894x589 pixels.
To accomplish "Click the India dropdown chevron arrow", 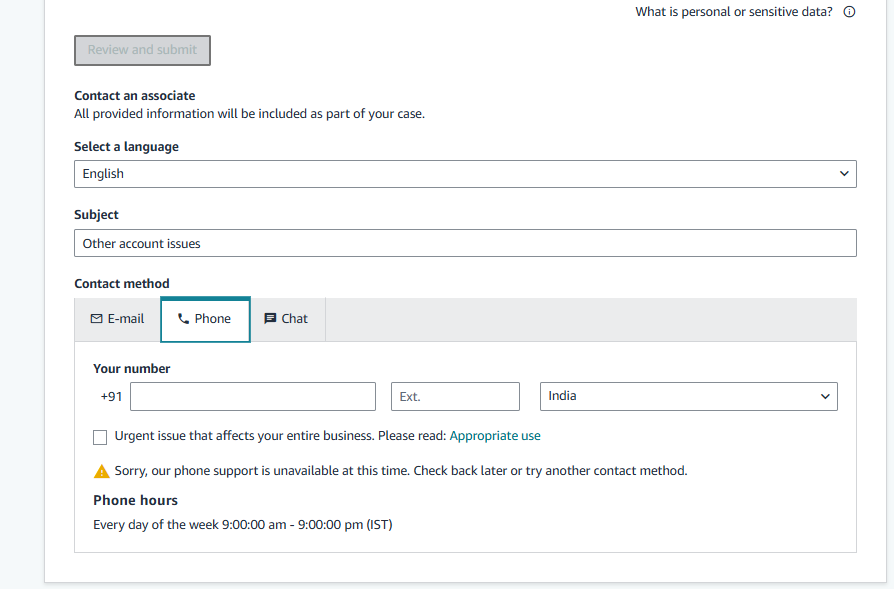I will point(825,396).
